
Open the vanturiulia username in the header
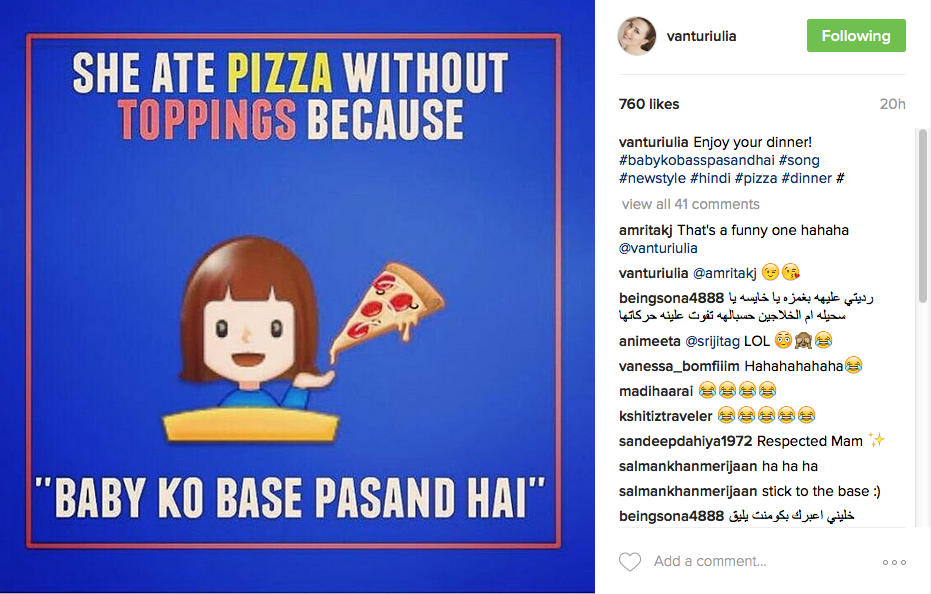[x=701, y=36]
